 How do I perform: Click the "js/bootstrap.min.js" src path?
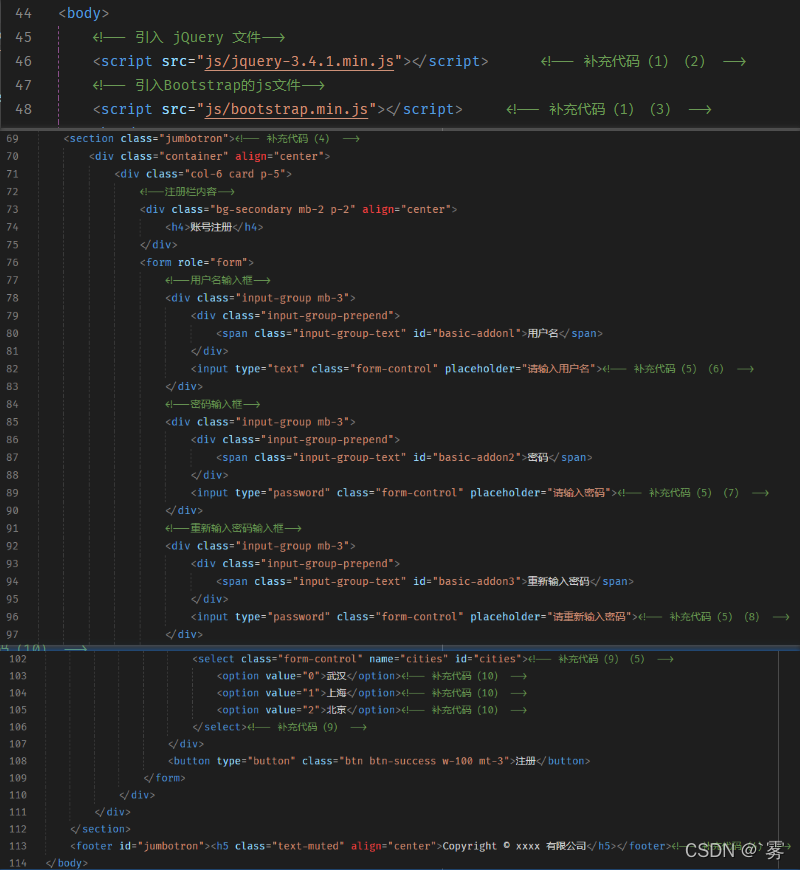(x=286, y=109)
